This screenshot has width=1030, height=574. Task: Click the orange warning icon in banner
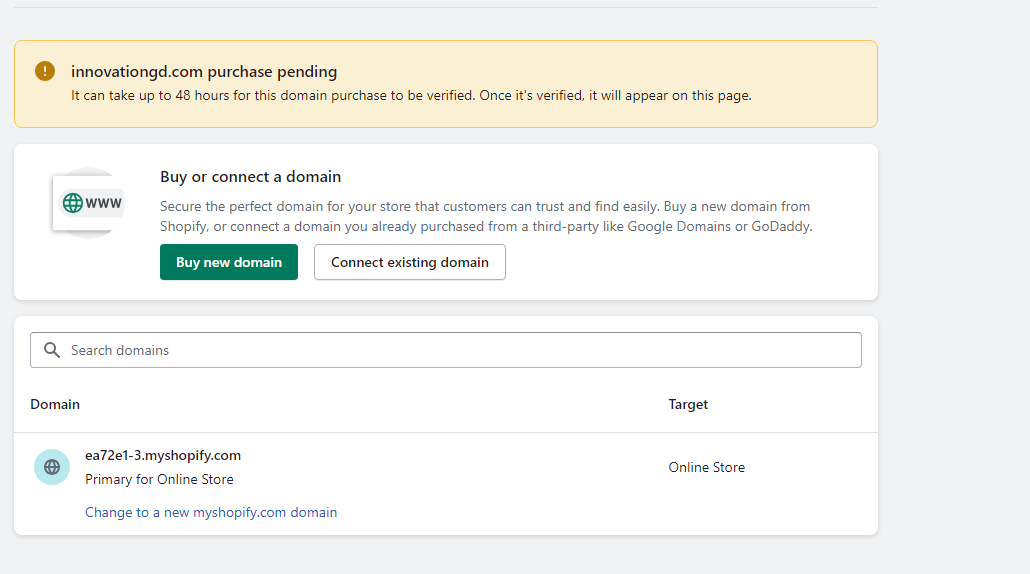pos(45,71)
